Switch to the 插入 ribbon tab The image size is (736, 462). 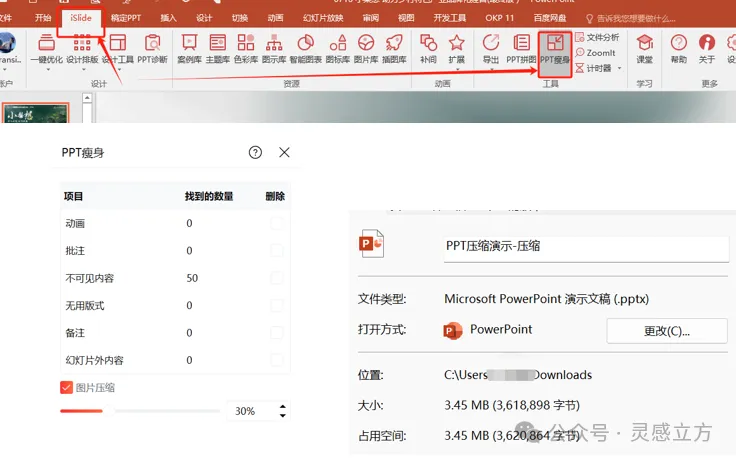tap(169, 18)
